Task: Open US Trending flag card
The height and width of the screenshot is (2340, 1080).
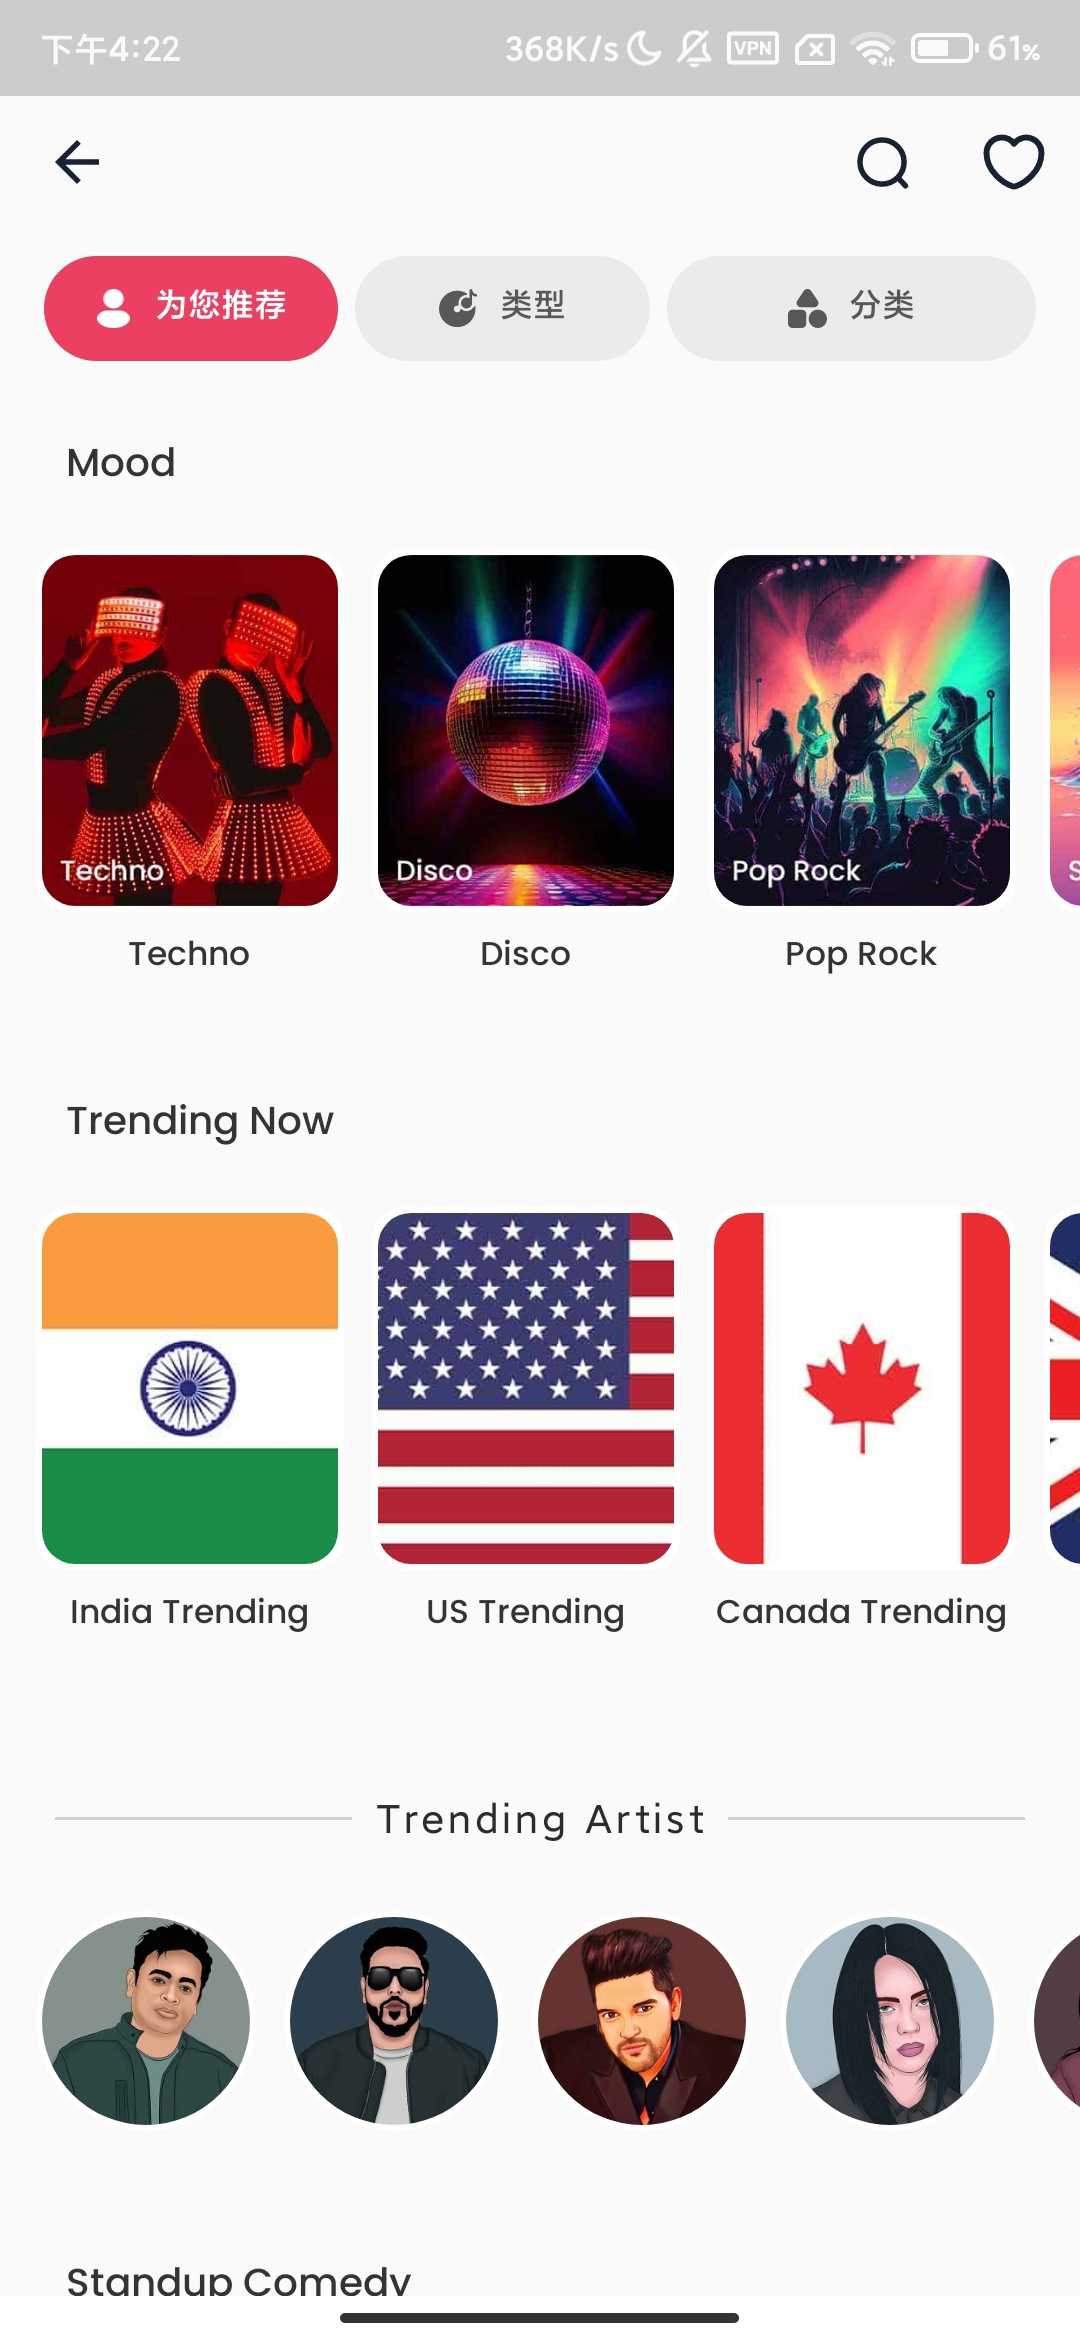Action: click(526, 1388)
